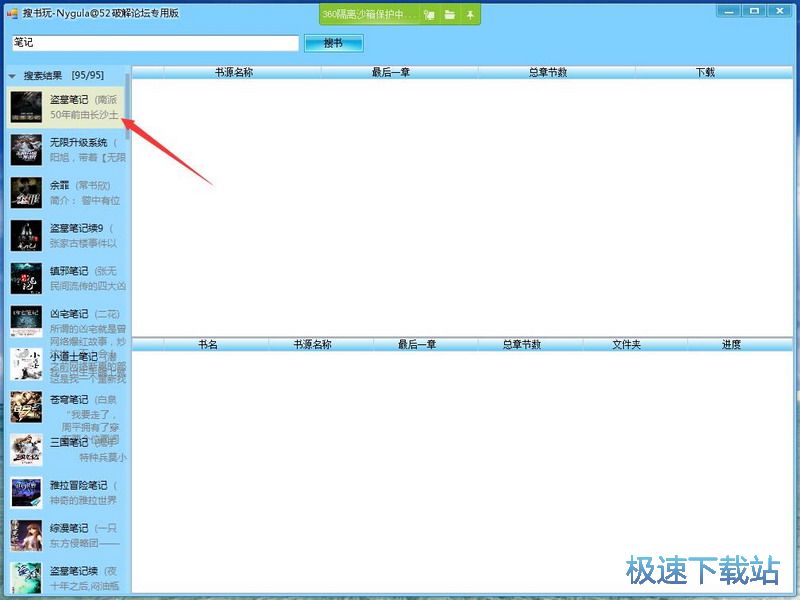Focus the search box containing 笔记
The height and width of the screenshot is (600, 800).
155,43
